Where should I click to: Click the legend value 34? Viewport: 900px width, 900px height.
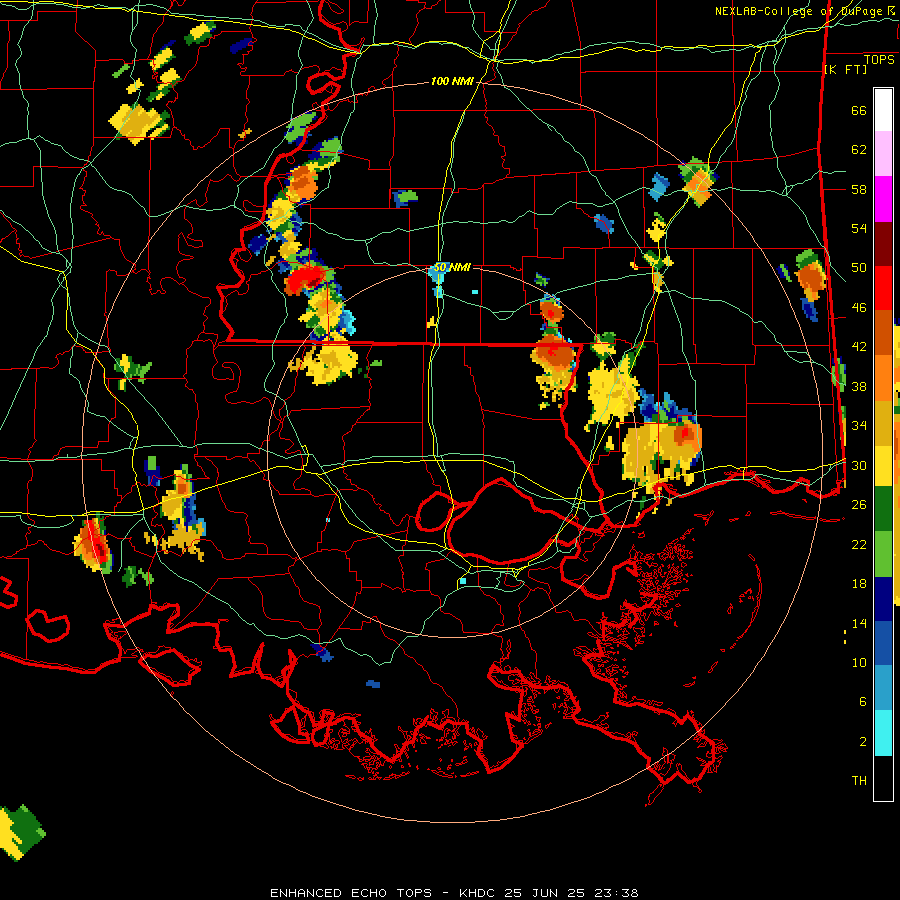[859, 426]
